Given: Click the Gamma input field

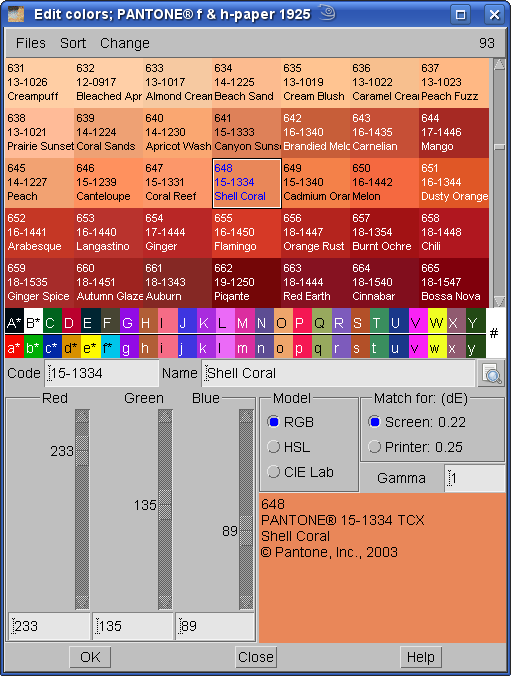Looking at the screenshot, I should tap(475, 478).
